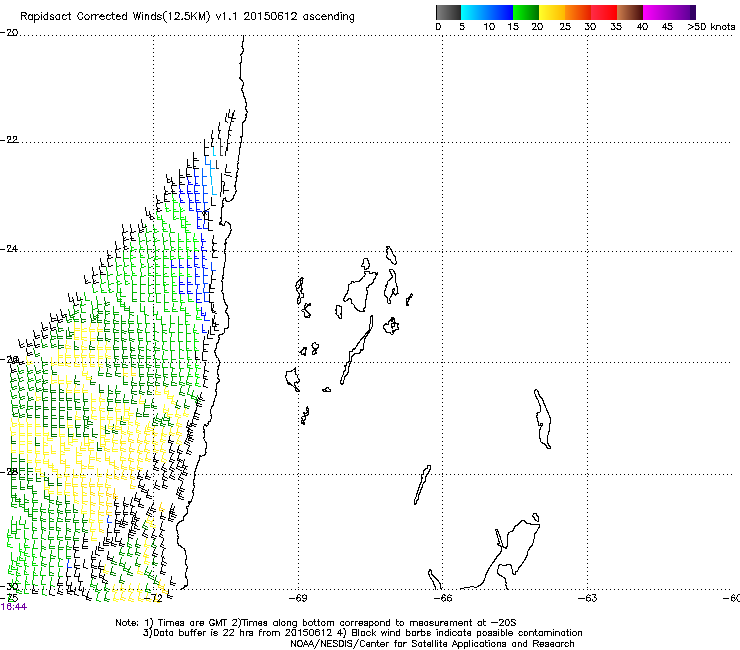Click the brown 35-40 knots legend color
740x650 pixels.
pyautogui.click(x=630, y=12)
